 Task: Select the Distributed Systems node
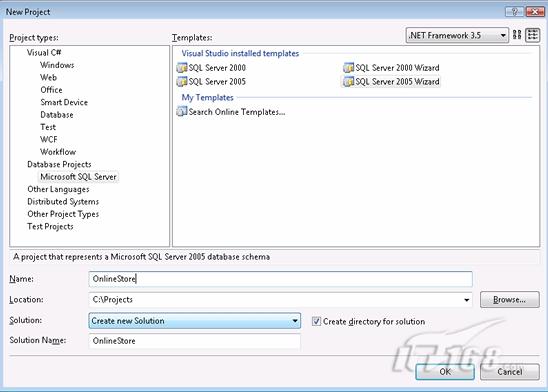[63, 202]
